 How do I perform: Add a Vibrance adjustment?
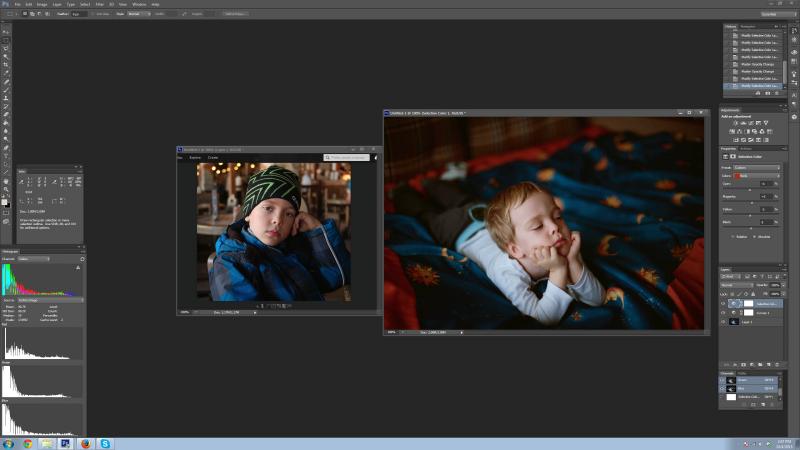(766, 123)
